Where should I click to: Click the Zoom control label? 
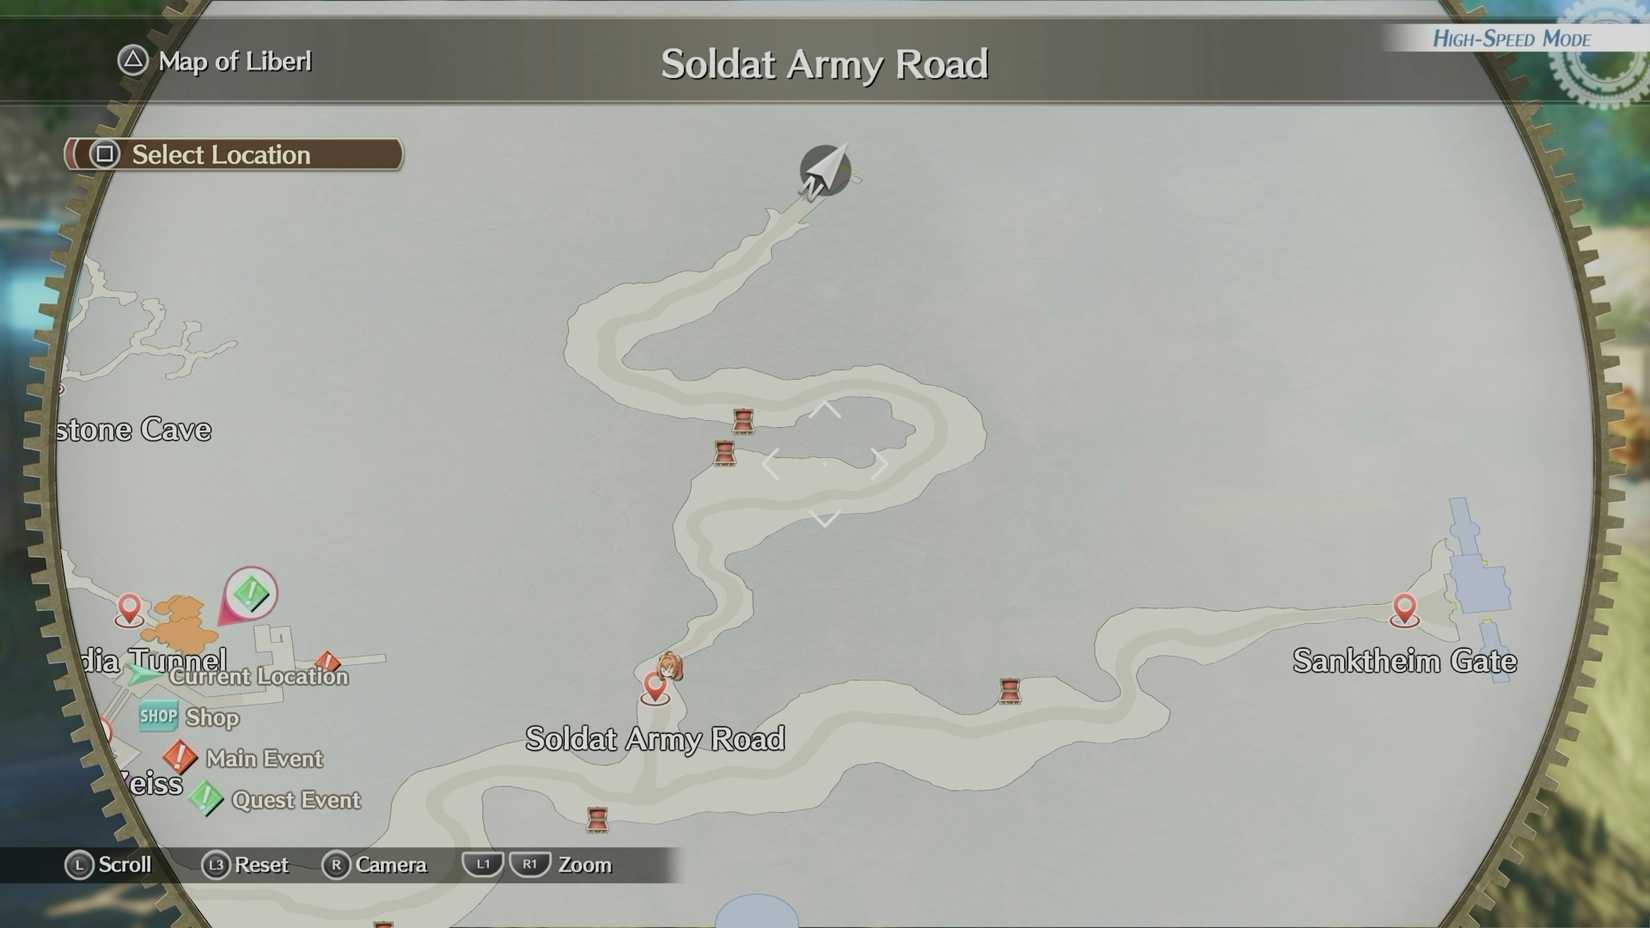[585, 864]
